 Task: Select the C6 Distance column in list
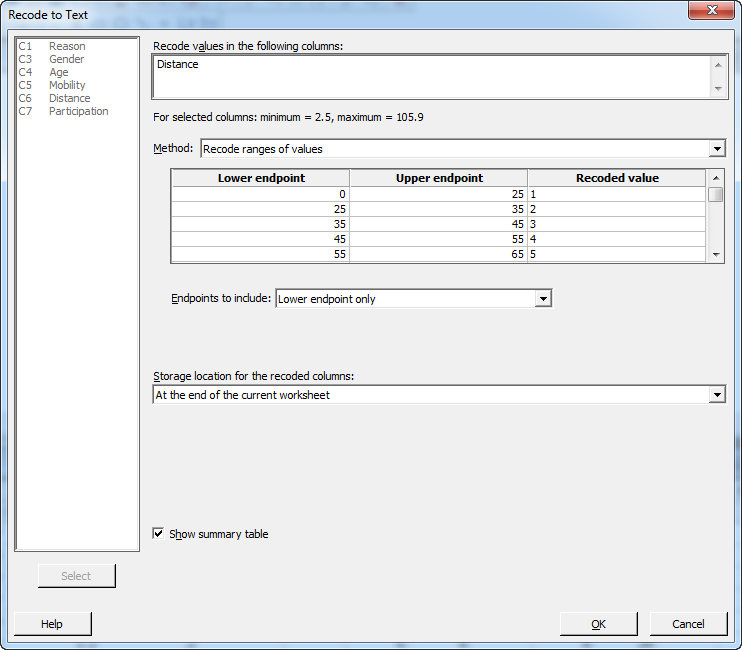[x=69, y=98]
